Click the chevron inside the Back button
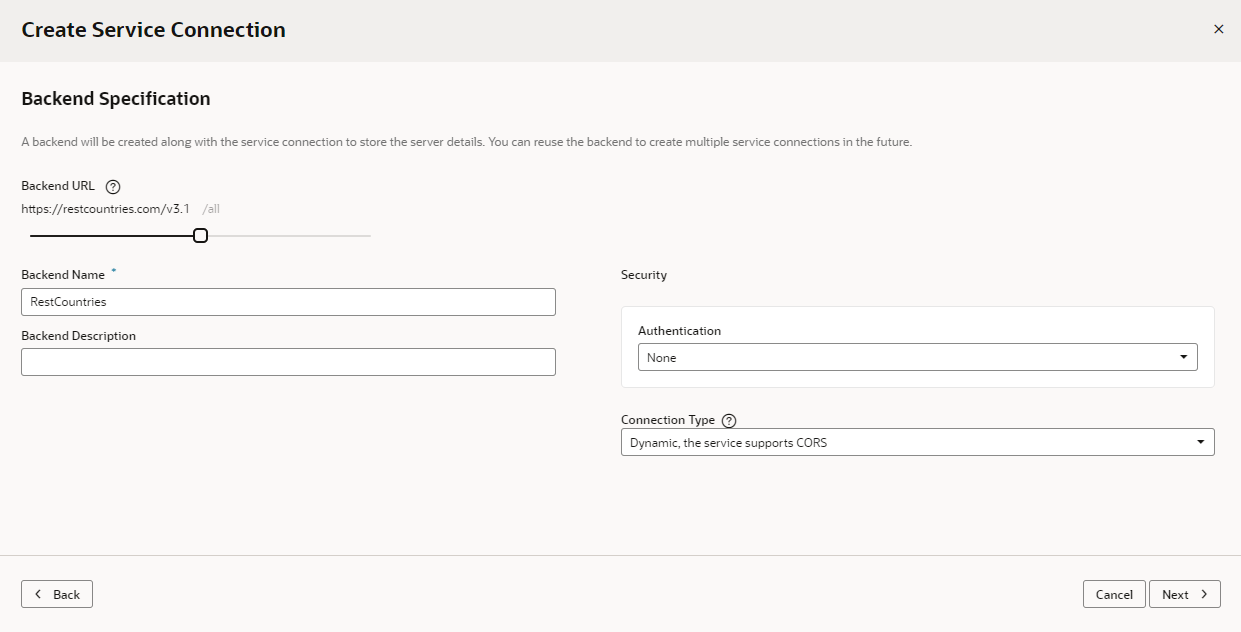Viewport: 1241px width, 632px height. (x=40, y=594)
